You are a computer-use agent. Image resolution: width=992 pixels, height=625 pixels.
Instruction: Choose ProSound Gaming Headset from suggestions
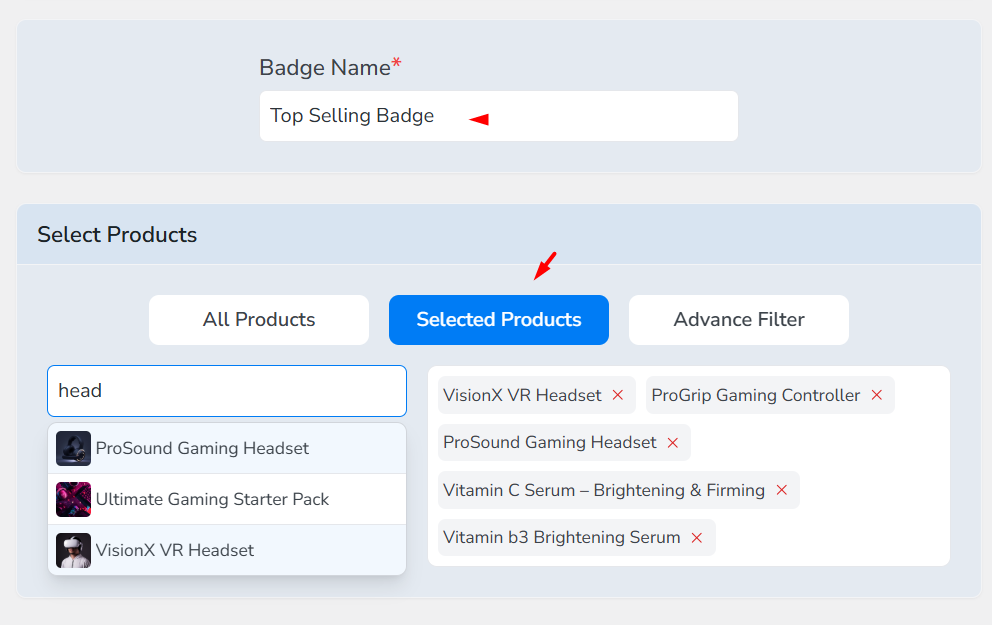coord(202,448)
